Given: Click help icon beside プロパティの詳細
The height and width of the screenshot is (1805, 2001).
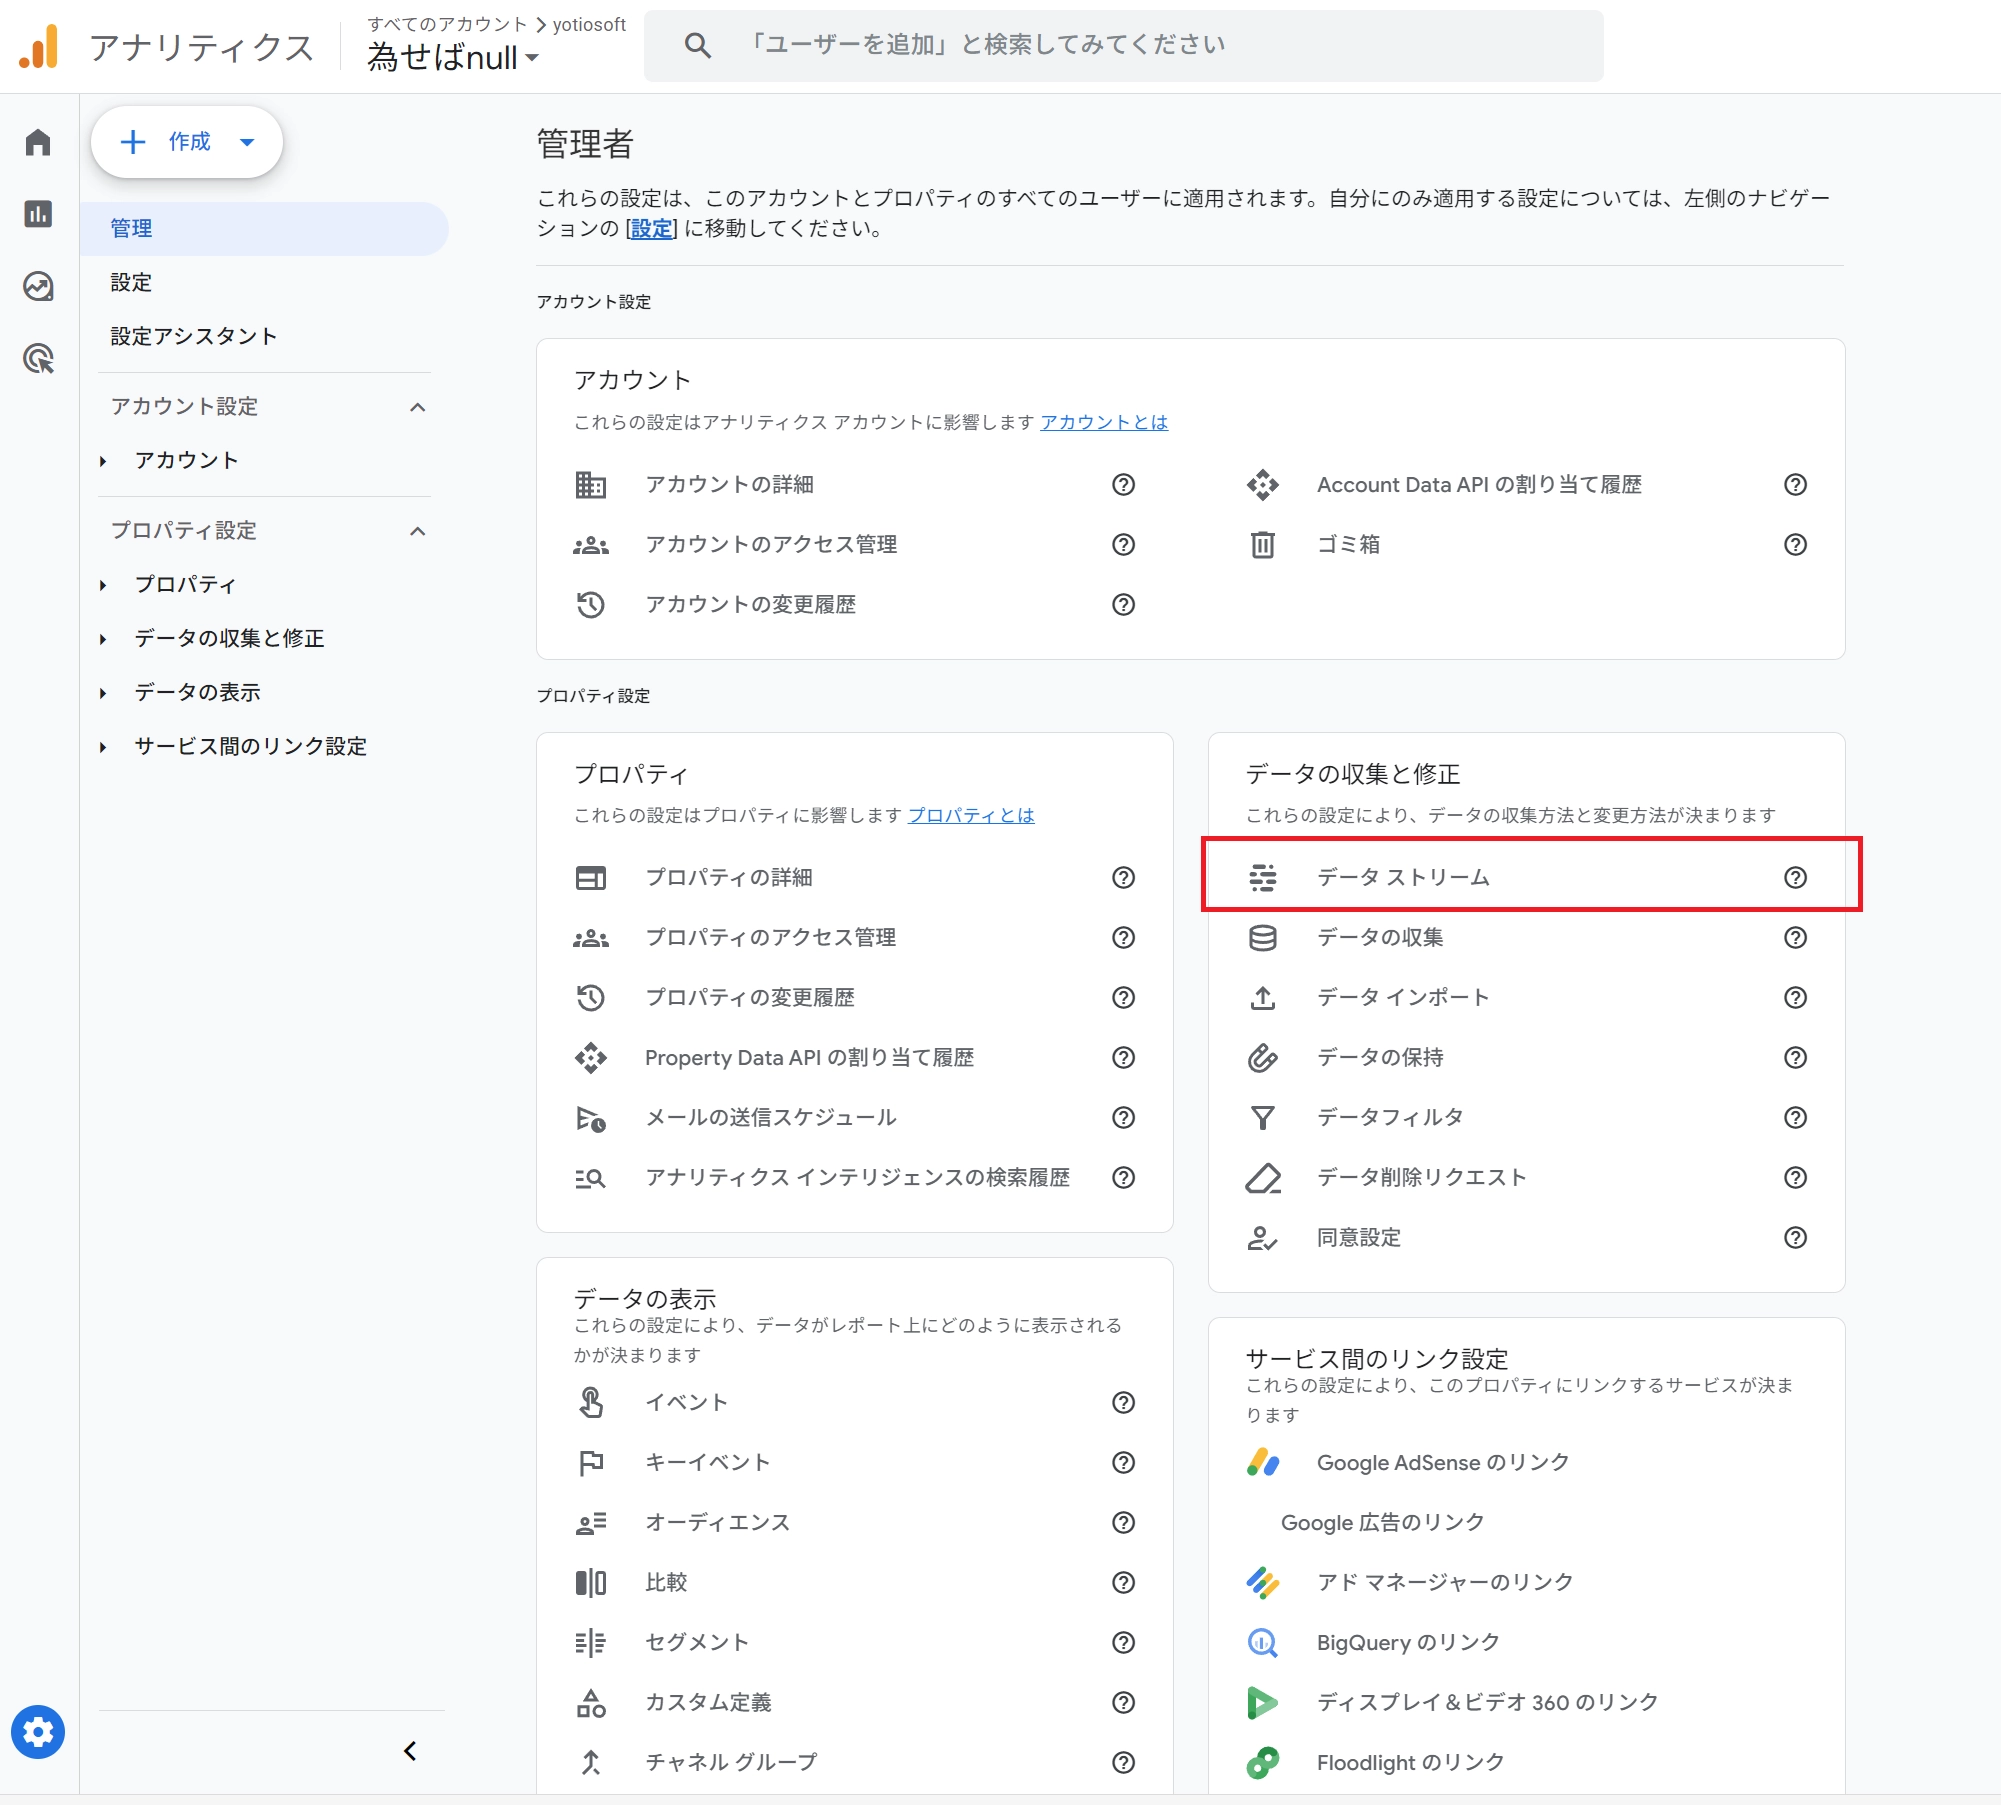Looking at the screenshot, I should (1124, 878).
